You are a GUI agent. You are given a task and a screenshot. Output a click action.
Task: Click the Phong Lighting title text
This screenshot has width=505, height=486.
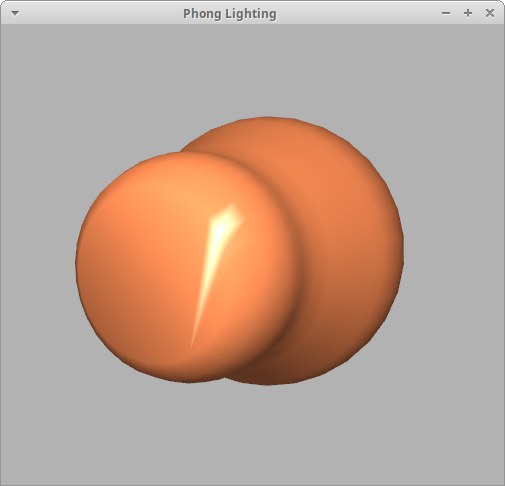click(x=230, y=14)
